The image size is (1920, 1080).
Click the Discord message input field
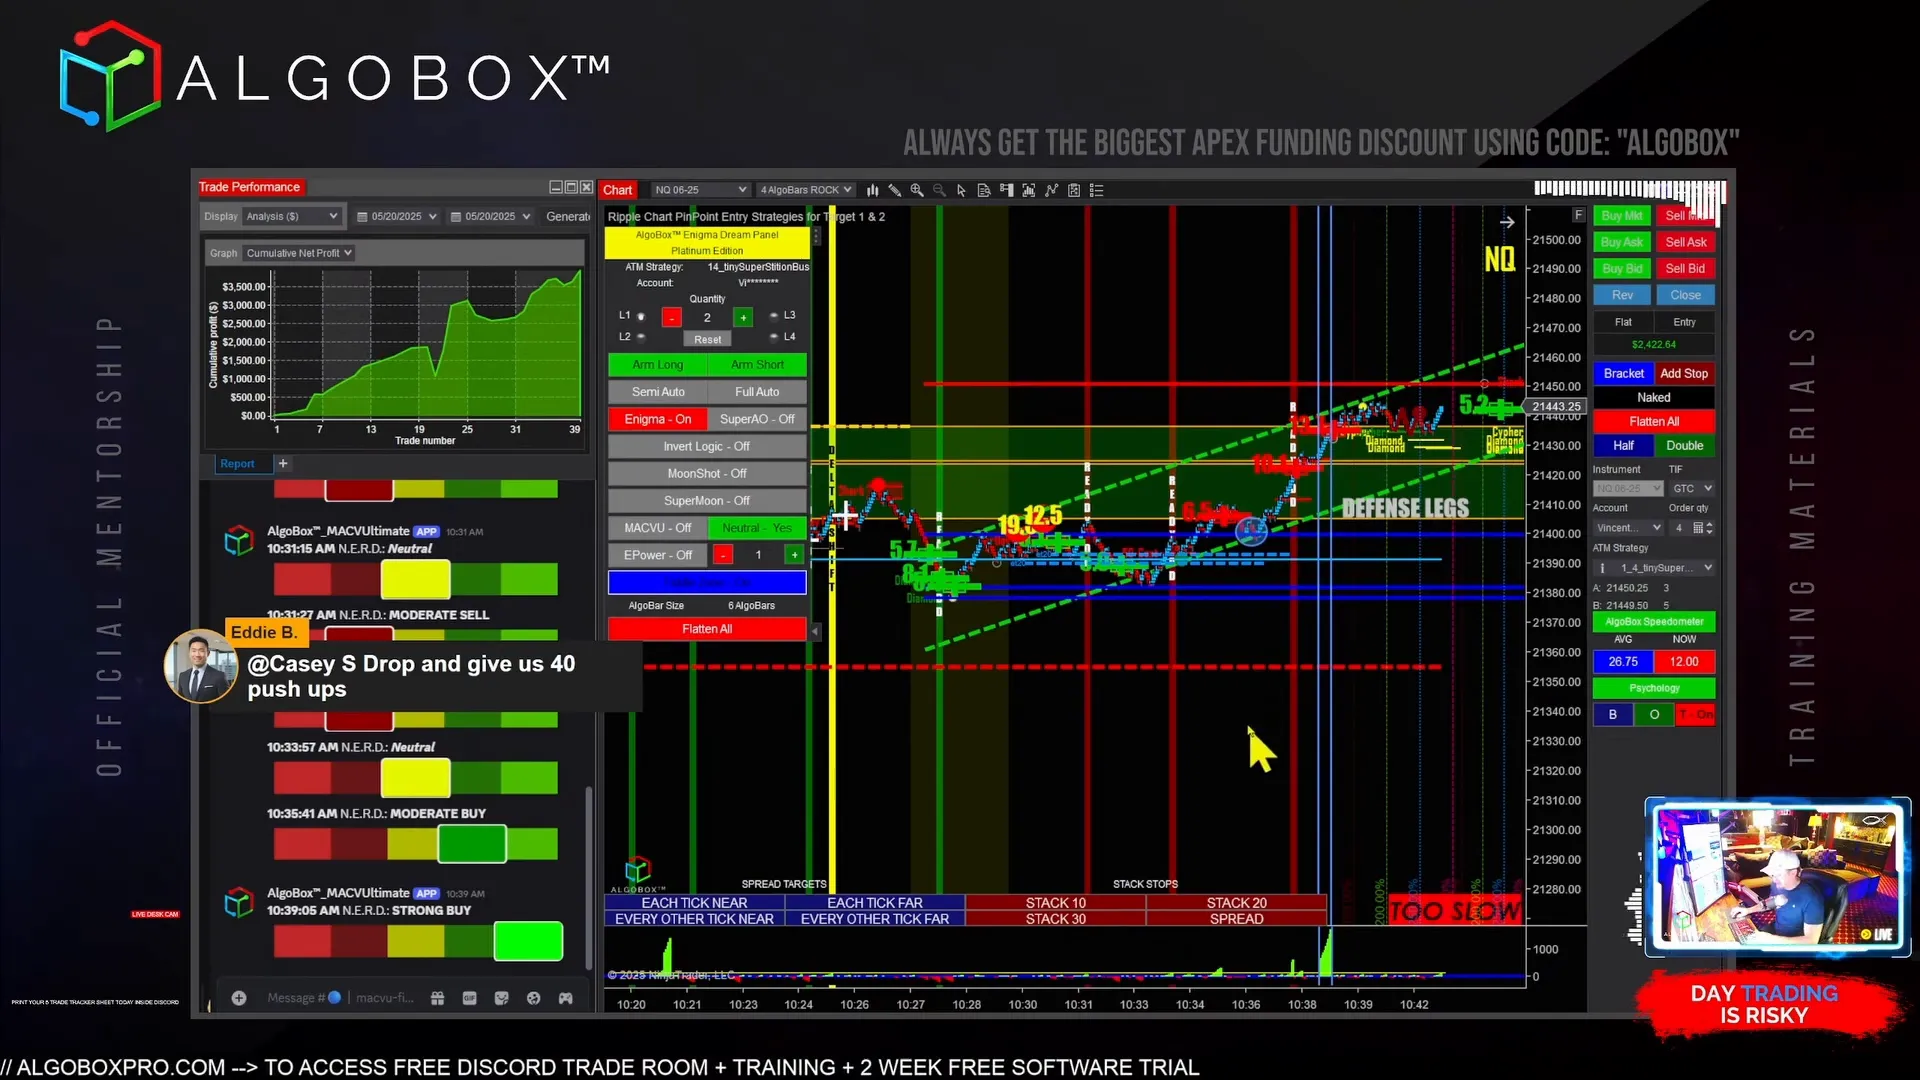340,998
